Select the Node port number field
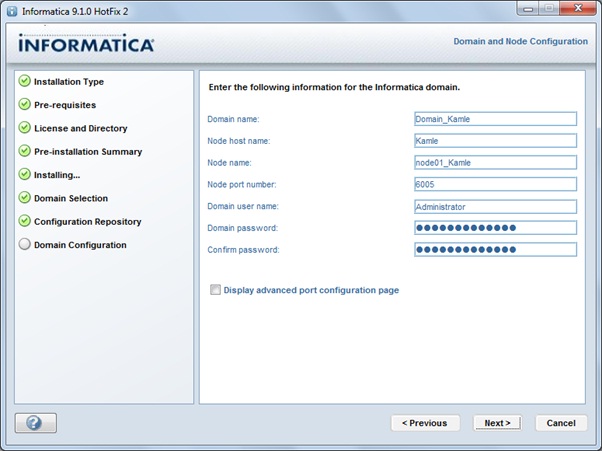 tap(495, 184)
